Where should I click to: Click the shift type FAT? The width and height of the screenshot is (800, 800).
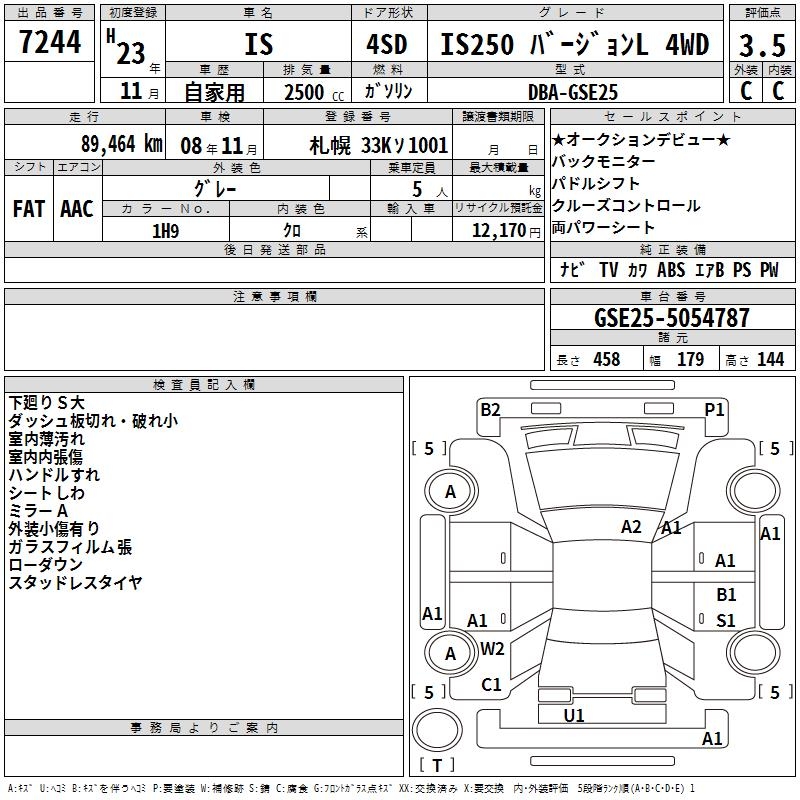click(x=29, y=209)
